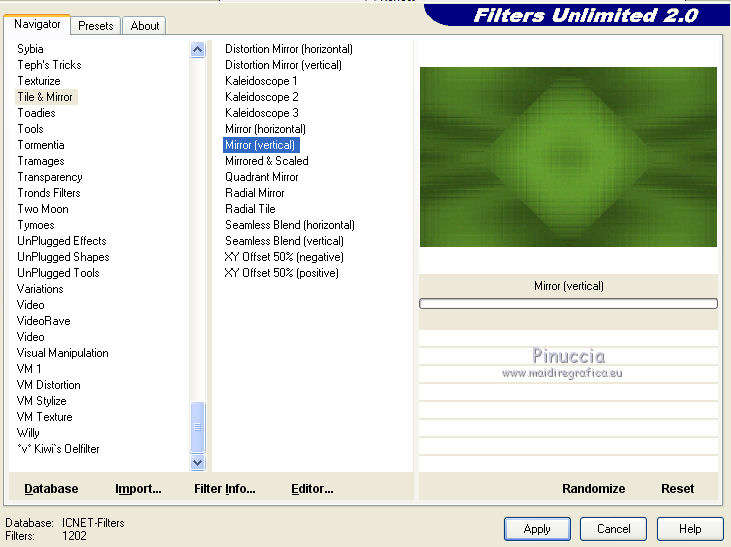
Task: Choose Radial Mirror filter
Action: tap(255, 193)
